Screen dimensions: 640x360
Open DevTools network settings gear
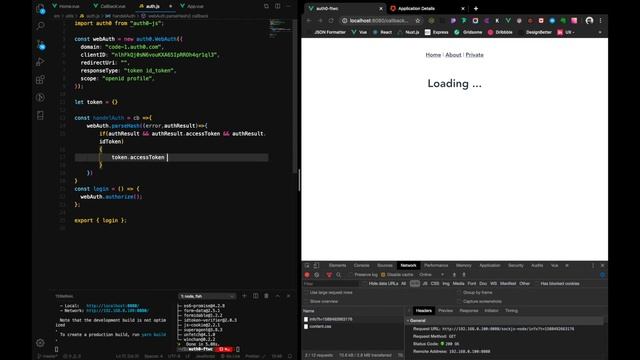pyautogui.click(x=602, y=275)
